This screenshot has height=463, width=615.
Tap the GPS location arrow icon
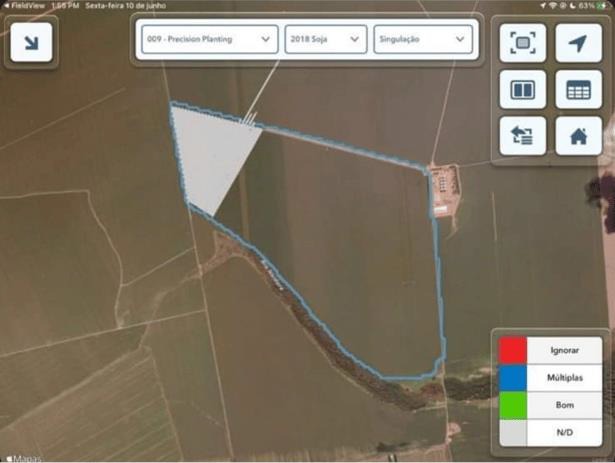tap(578, 43)
